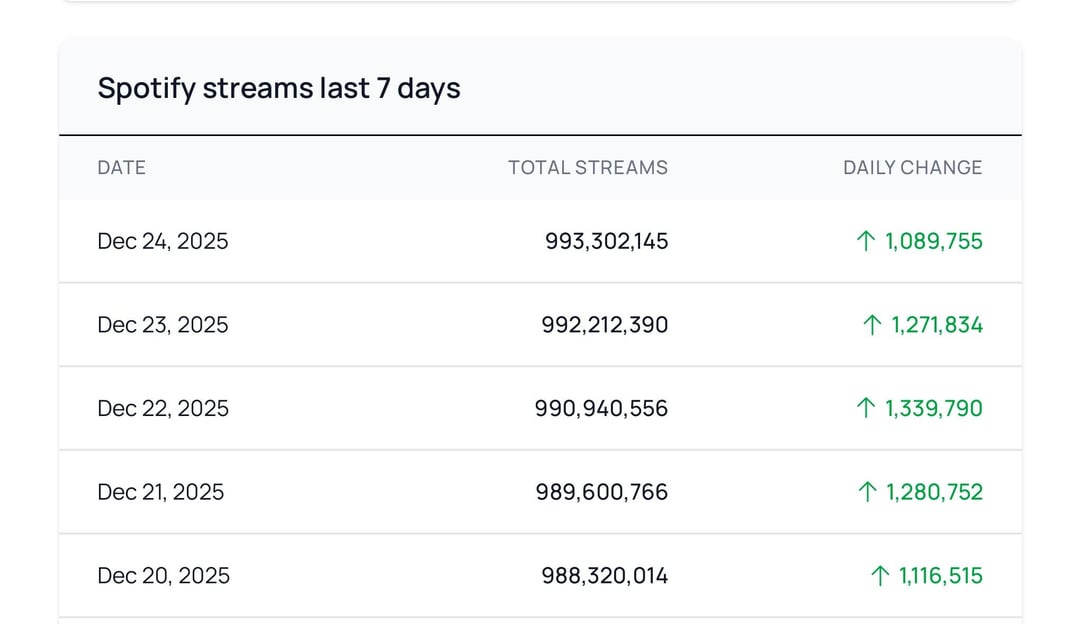
Task: Click the green up arrow beside 1,280,752
Action: (866, 492)
